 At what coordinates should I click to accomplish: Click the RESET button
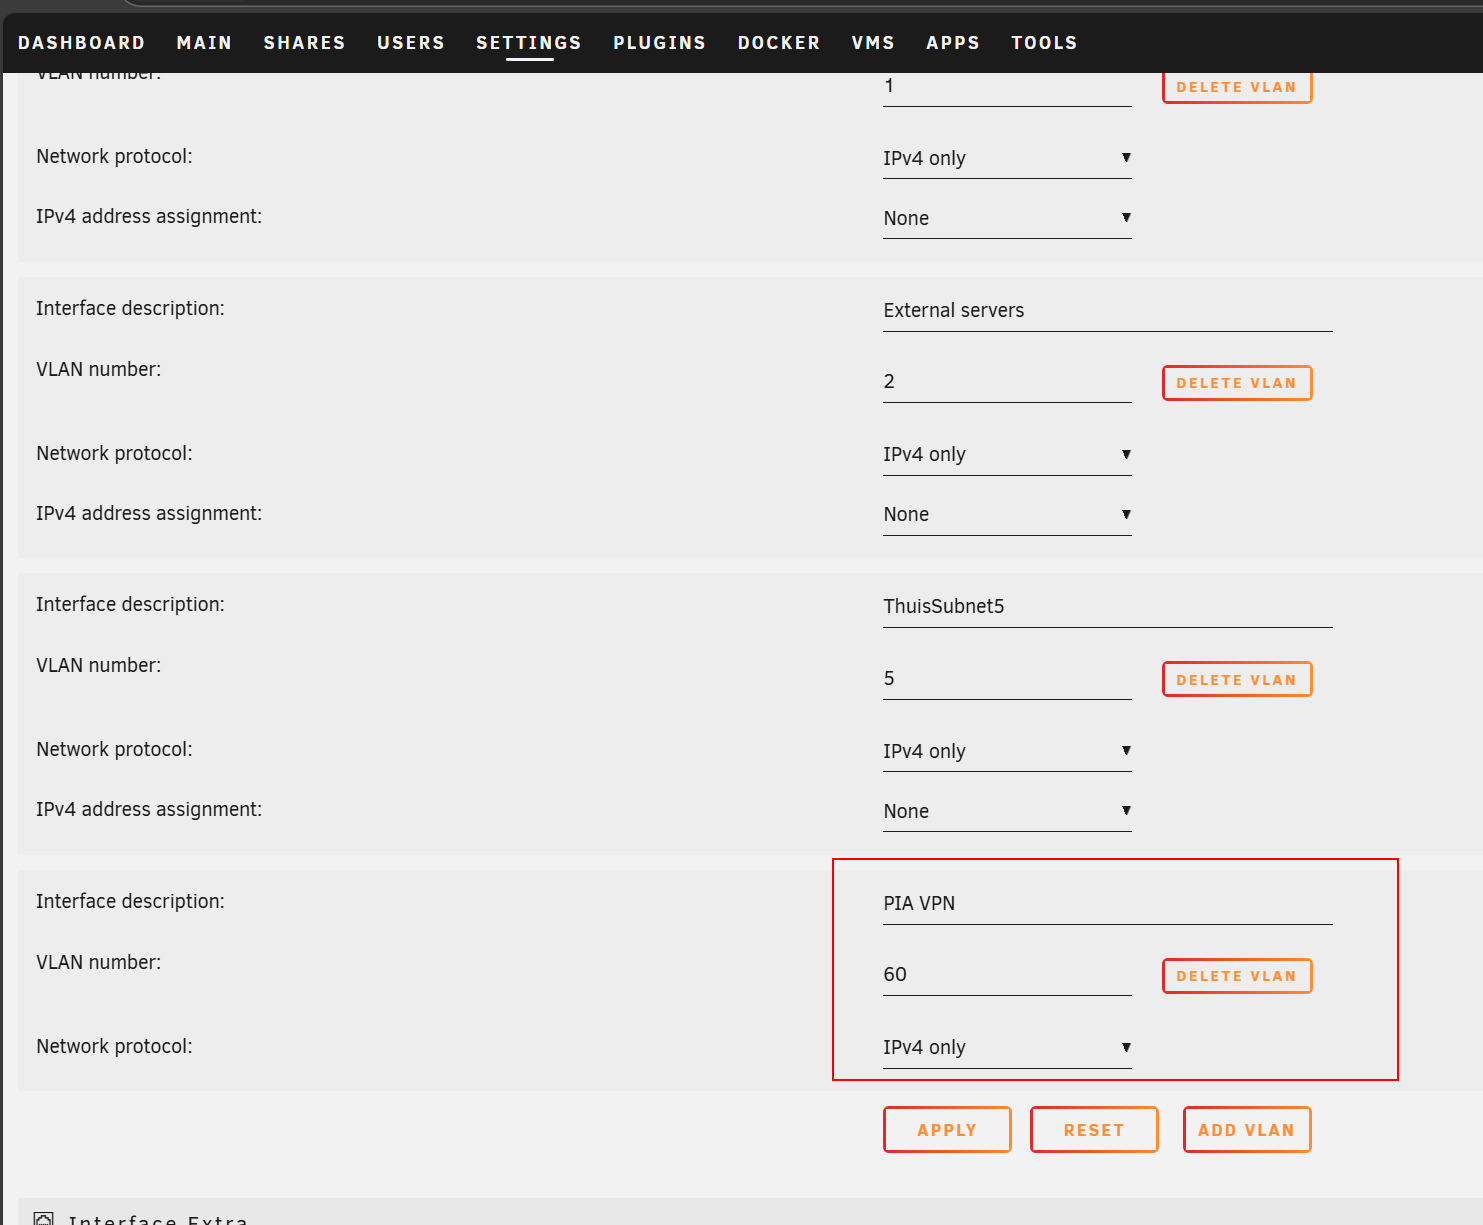[1094, 1130]
